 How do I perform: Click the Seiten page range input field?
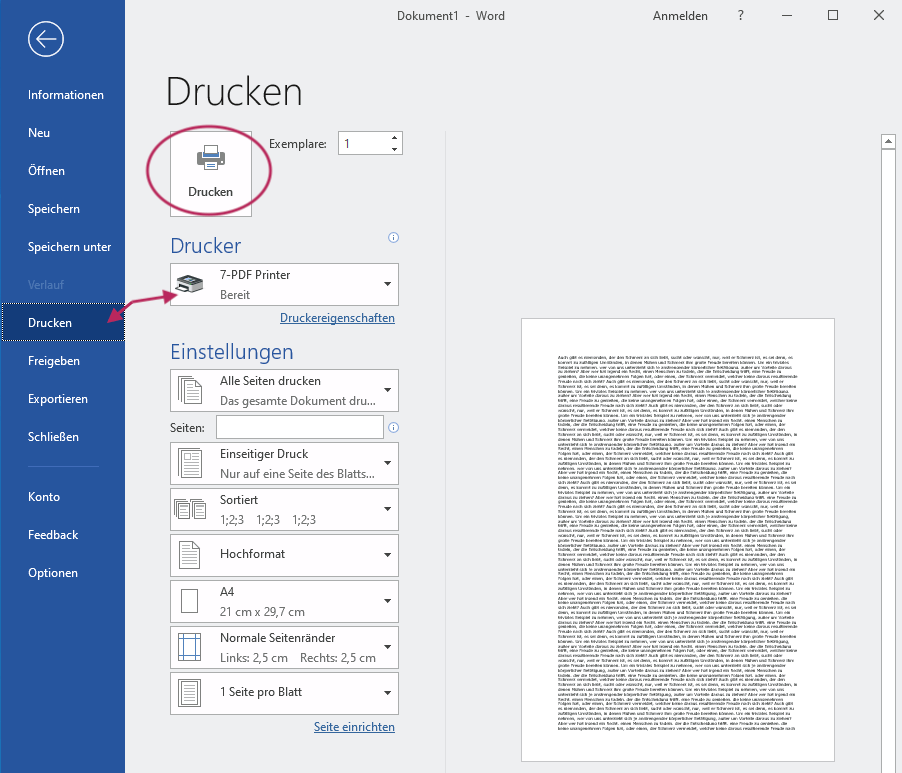[x=300, y=427]
